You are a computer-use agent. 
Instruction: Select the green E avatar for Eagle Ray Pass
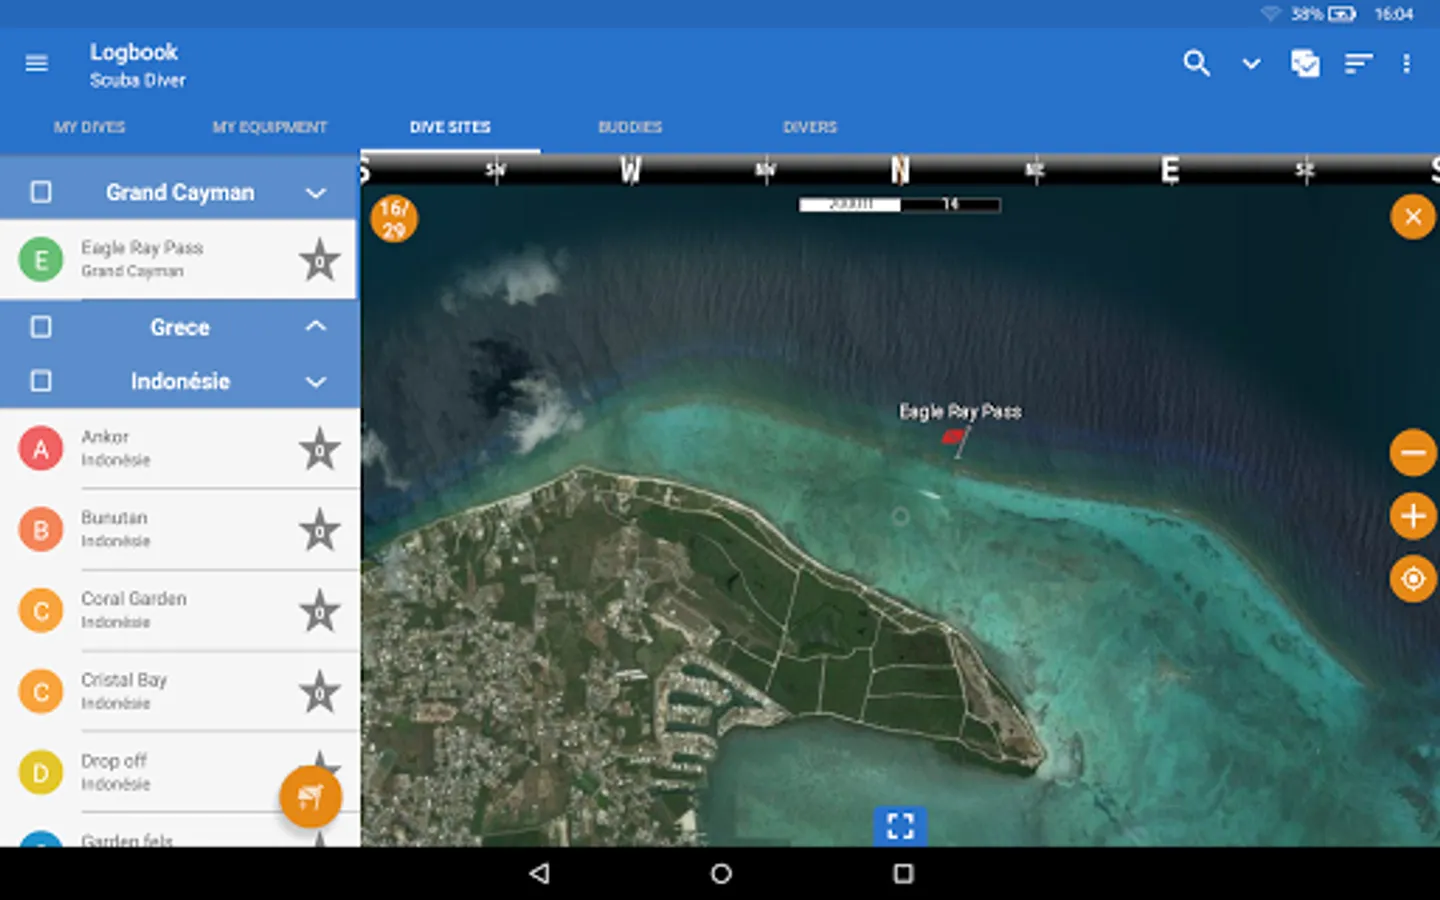(41, 260)
